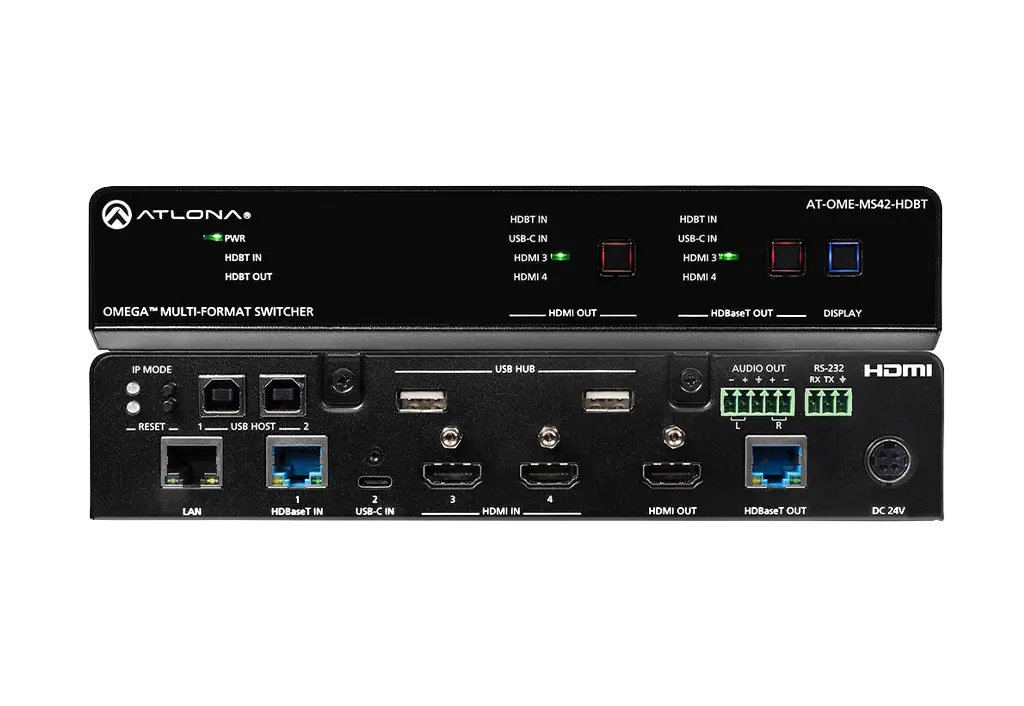Click USB-C IN label in HDBaseT OUT group

pos(697,238)
